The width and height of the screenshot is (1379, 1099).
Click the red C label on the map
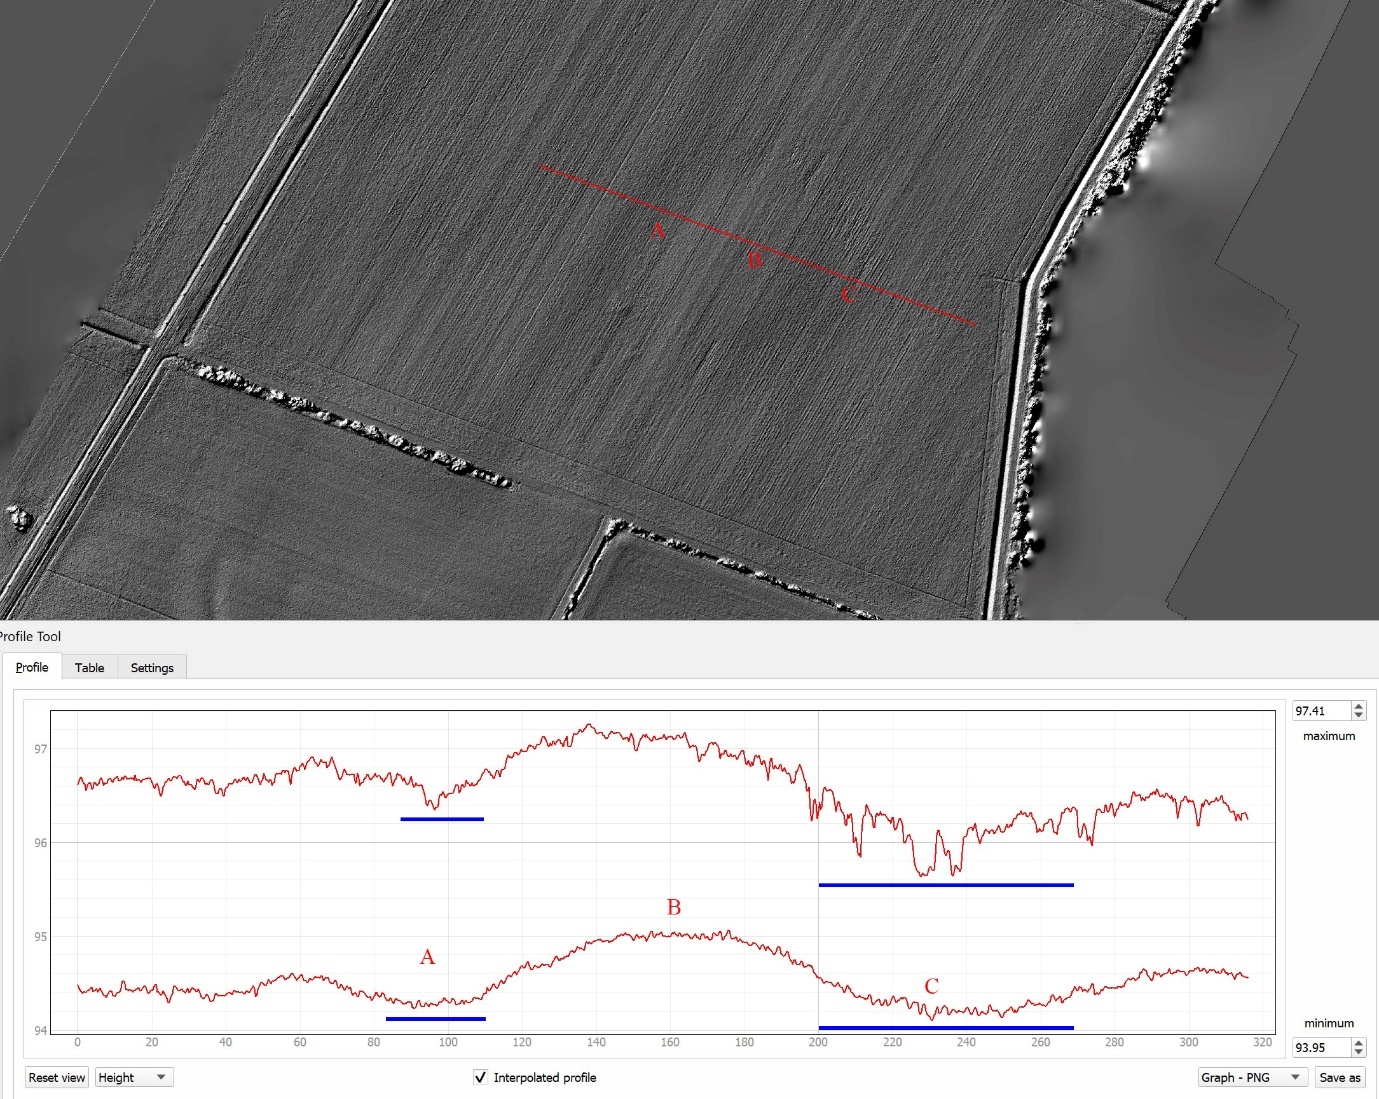point(848,295)
